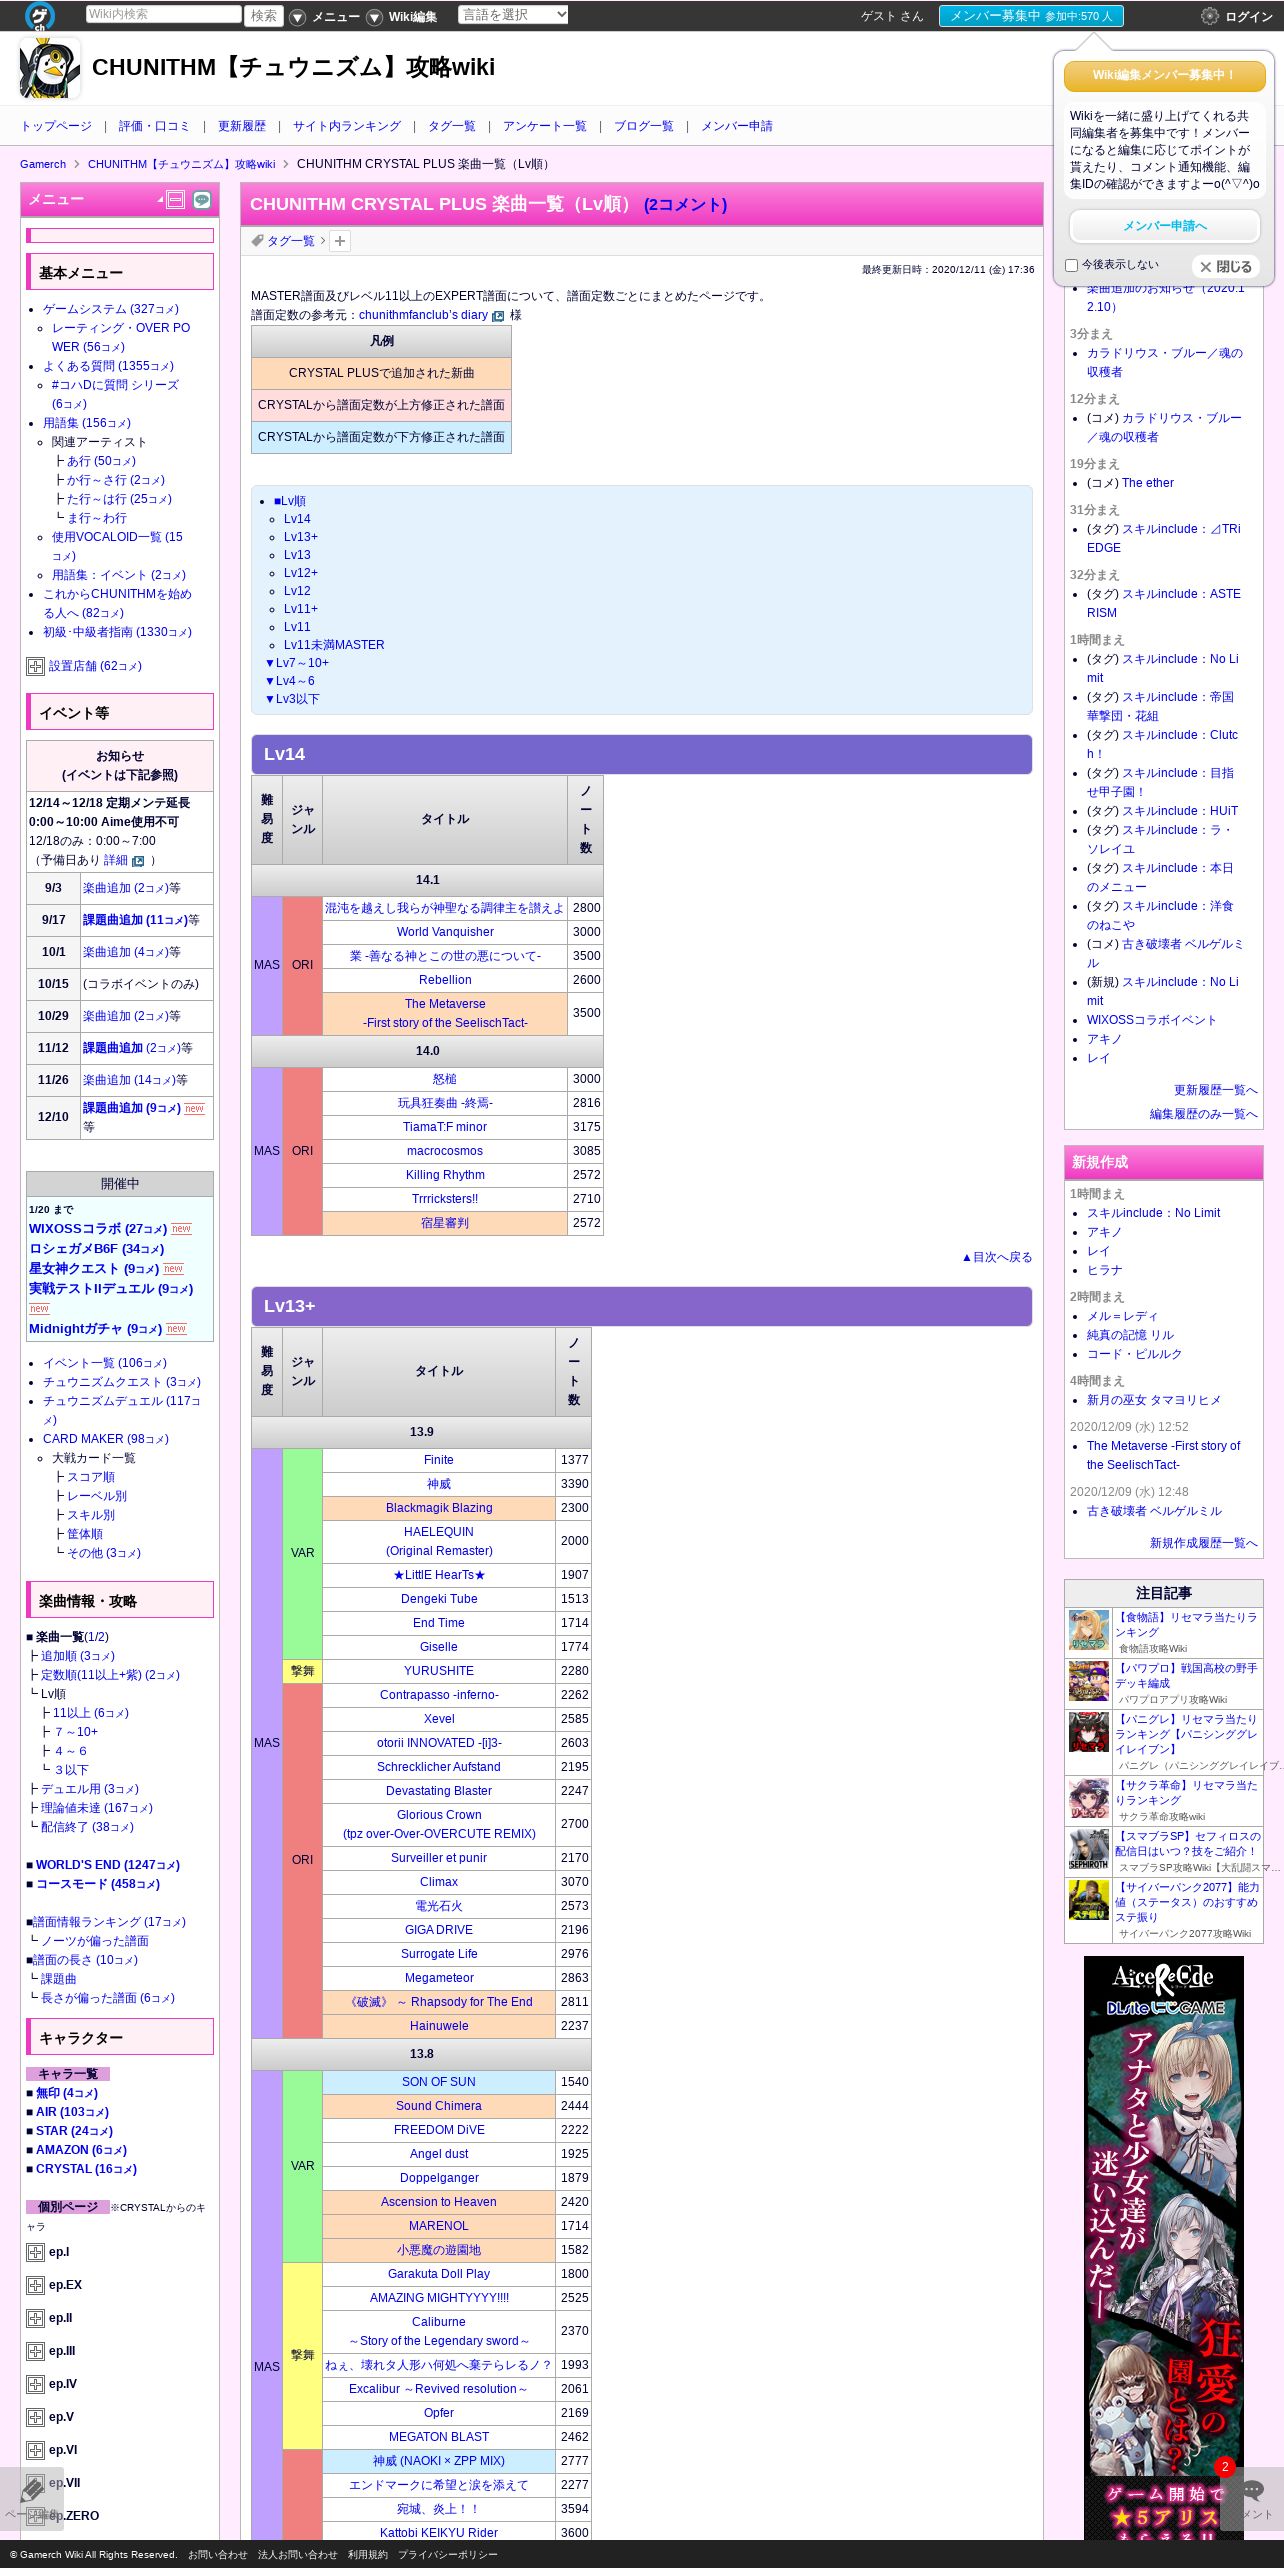The image size is (1284, 2568).
Task: Open the round arrow beside メニュー
Action: (x=297, y=17)
